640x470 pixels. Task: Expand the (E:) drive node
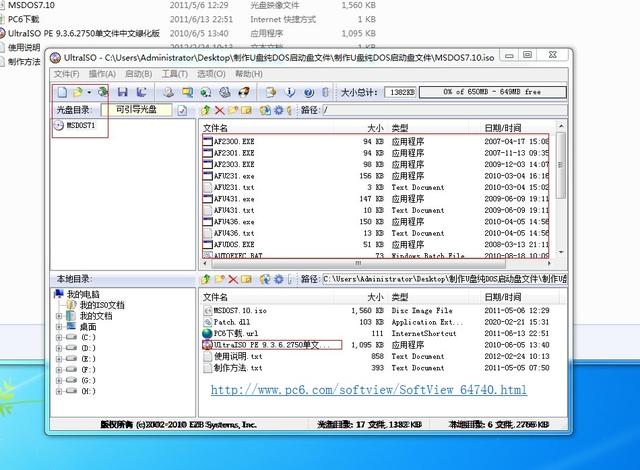click(x=59, y=359)
